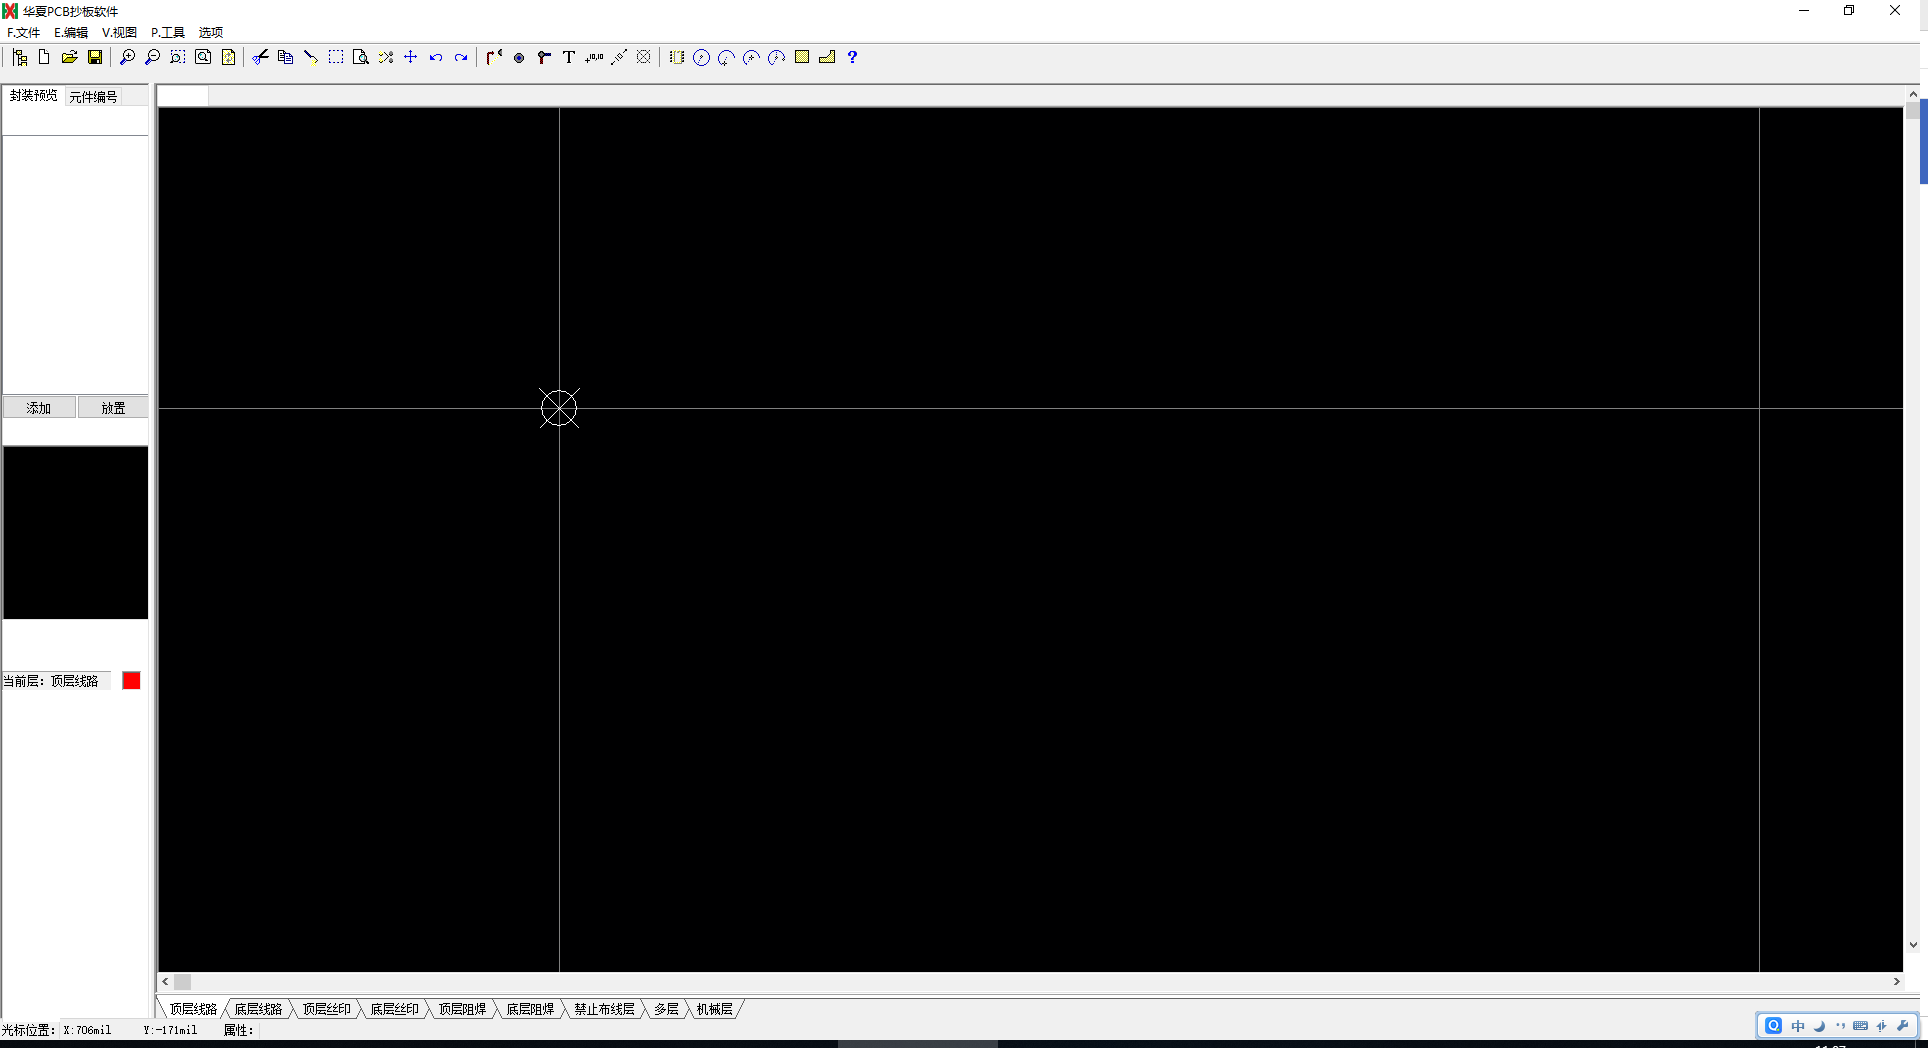Viewport: 1928px width, 1048px height.
Task: Activate the dashed rectangle select tool
Action: point(336,57)
